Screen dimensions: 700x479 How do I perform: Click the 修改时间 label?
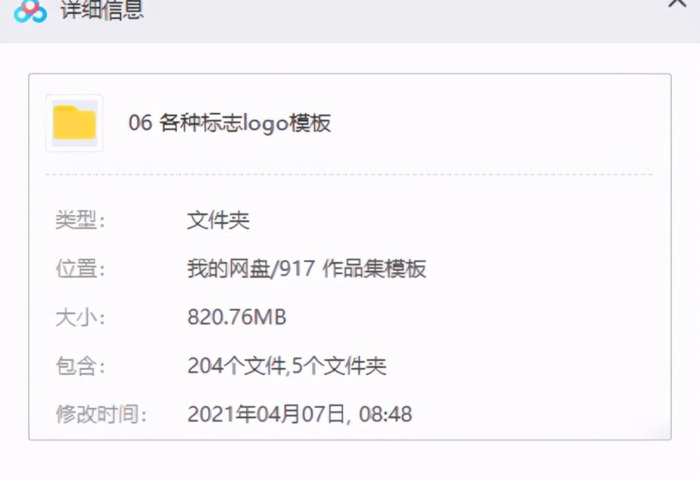101,414
